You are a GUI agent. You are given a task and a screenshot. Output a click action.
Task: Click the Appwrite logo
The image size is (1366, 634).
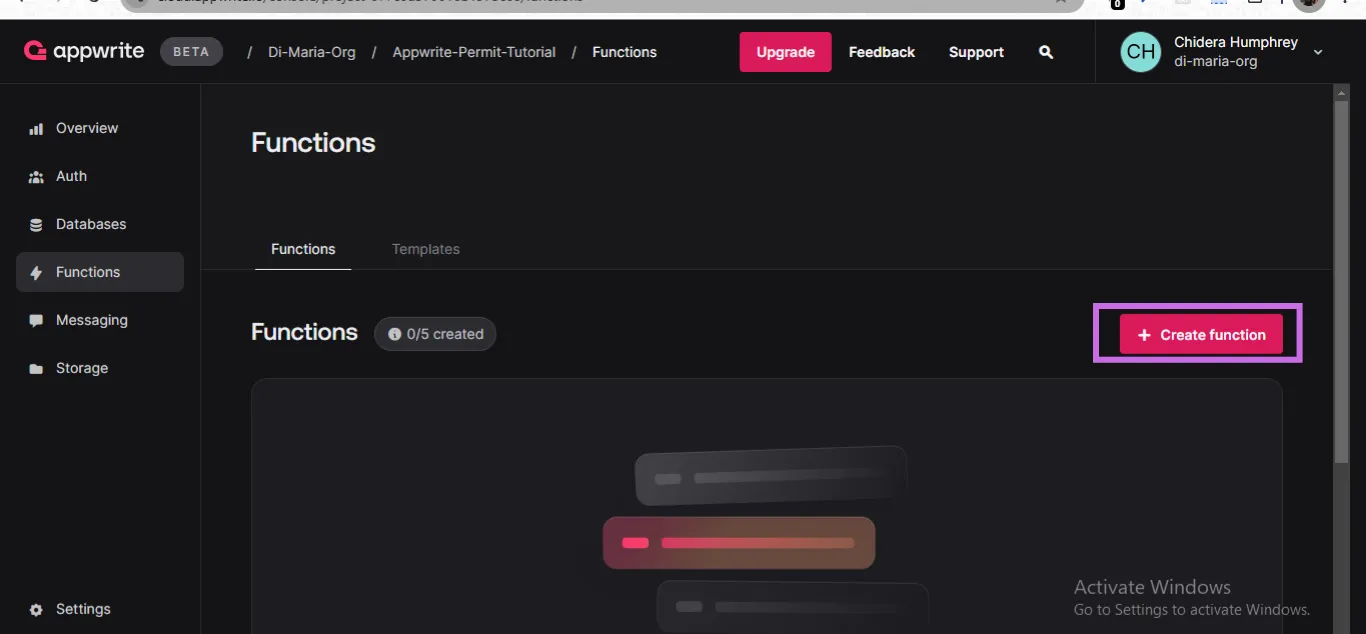pyautogui.click(x=84, y=51)
